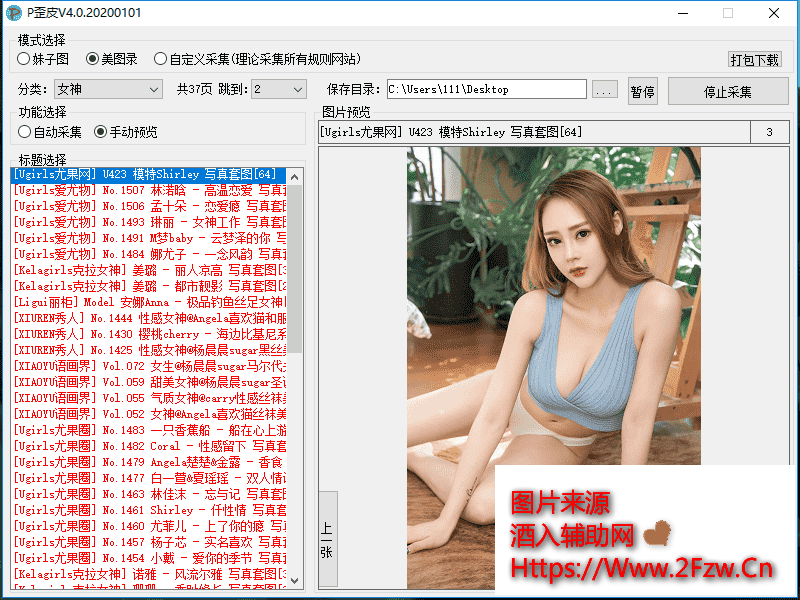
Task: Select row No.1493 琳丽 - 女神工作
Action: tap(148, 222)
